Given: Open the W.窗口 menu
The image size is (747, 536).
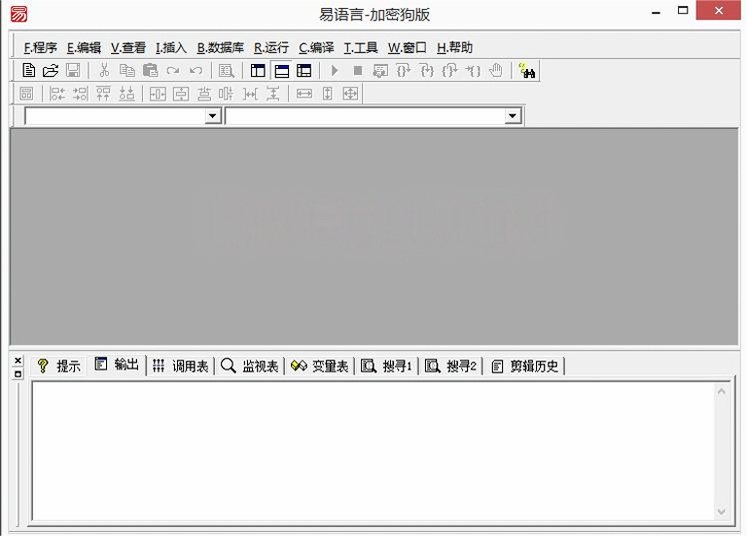Looking at the screenshot, I should (407, 48).
